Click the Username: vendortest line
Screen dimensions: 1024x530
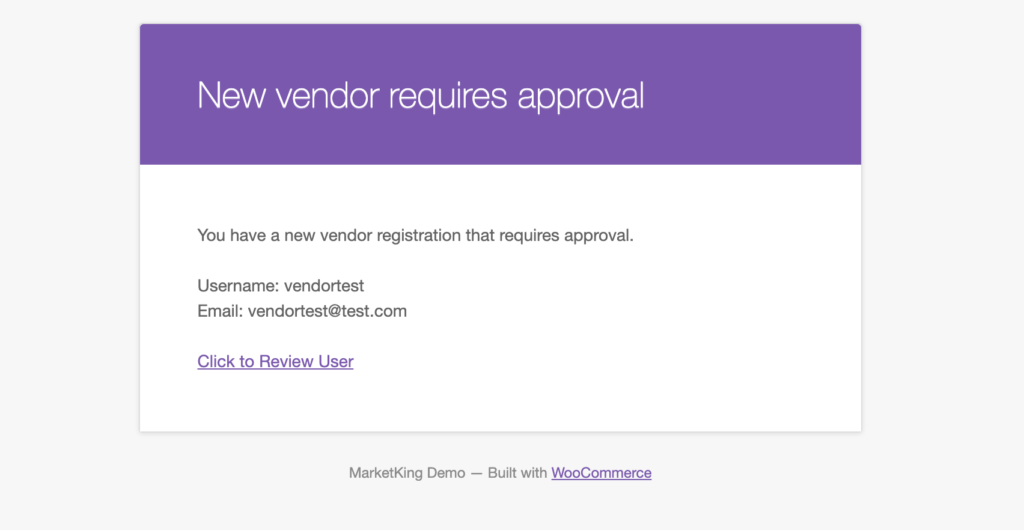[281, 286]
